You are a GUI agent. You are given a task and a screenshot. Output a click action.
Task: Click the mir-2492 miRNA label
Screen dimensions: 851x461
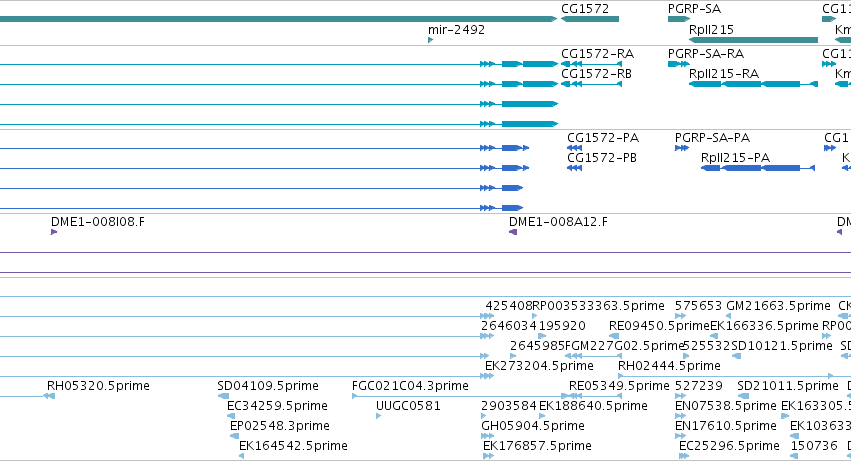456,30
